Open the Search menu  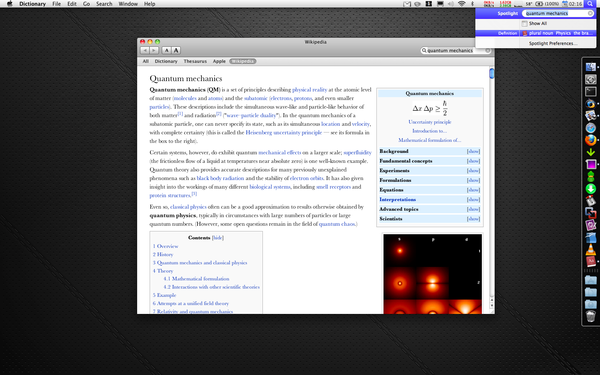click(104, 4)
